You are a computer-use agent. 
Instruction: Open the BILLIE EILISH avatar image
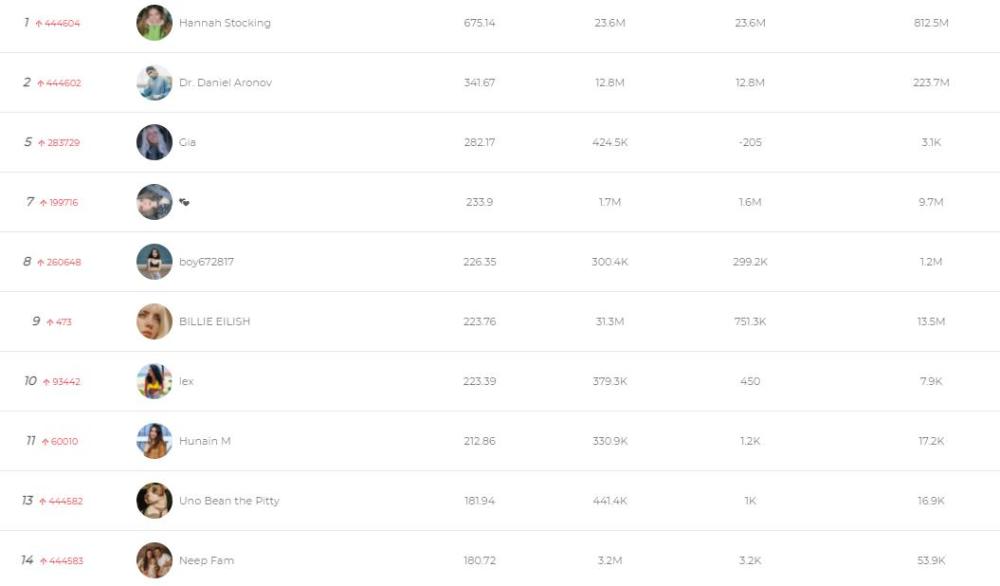(154, 321)
